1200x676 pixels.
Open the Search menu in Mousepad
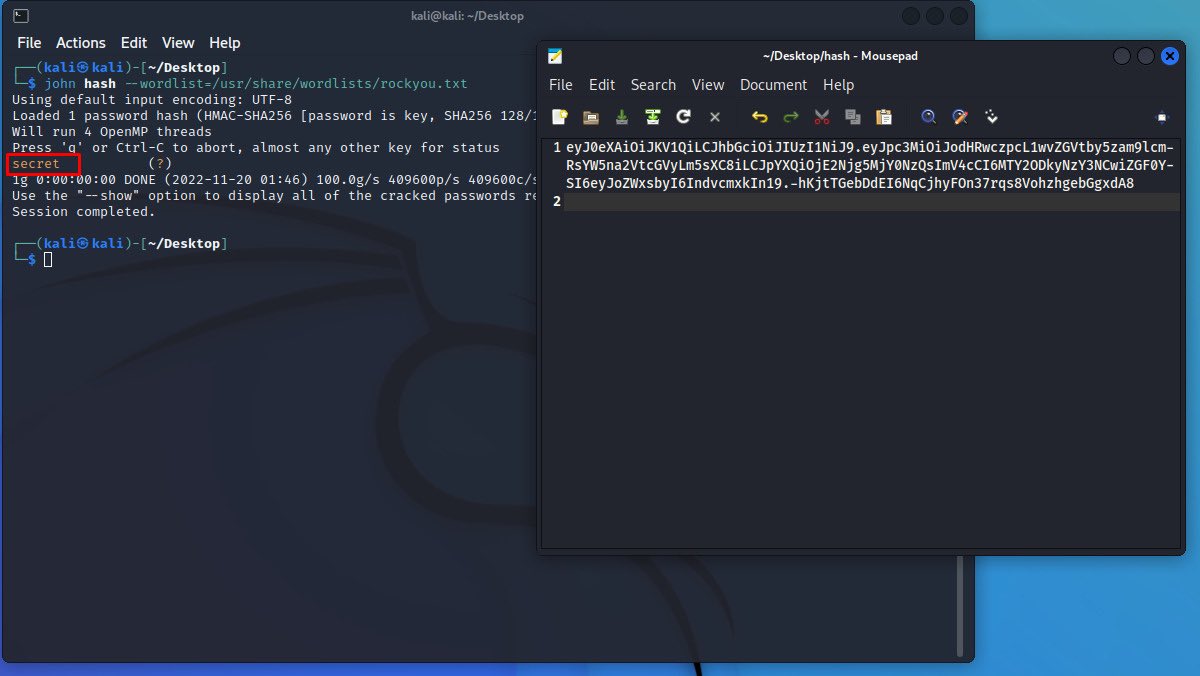pos(653,85)
